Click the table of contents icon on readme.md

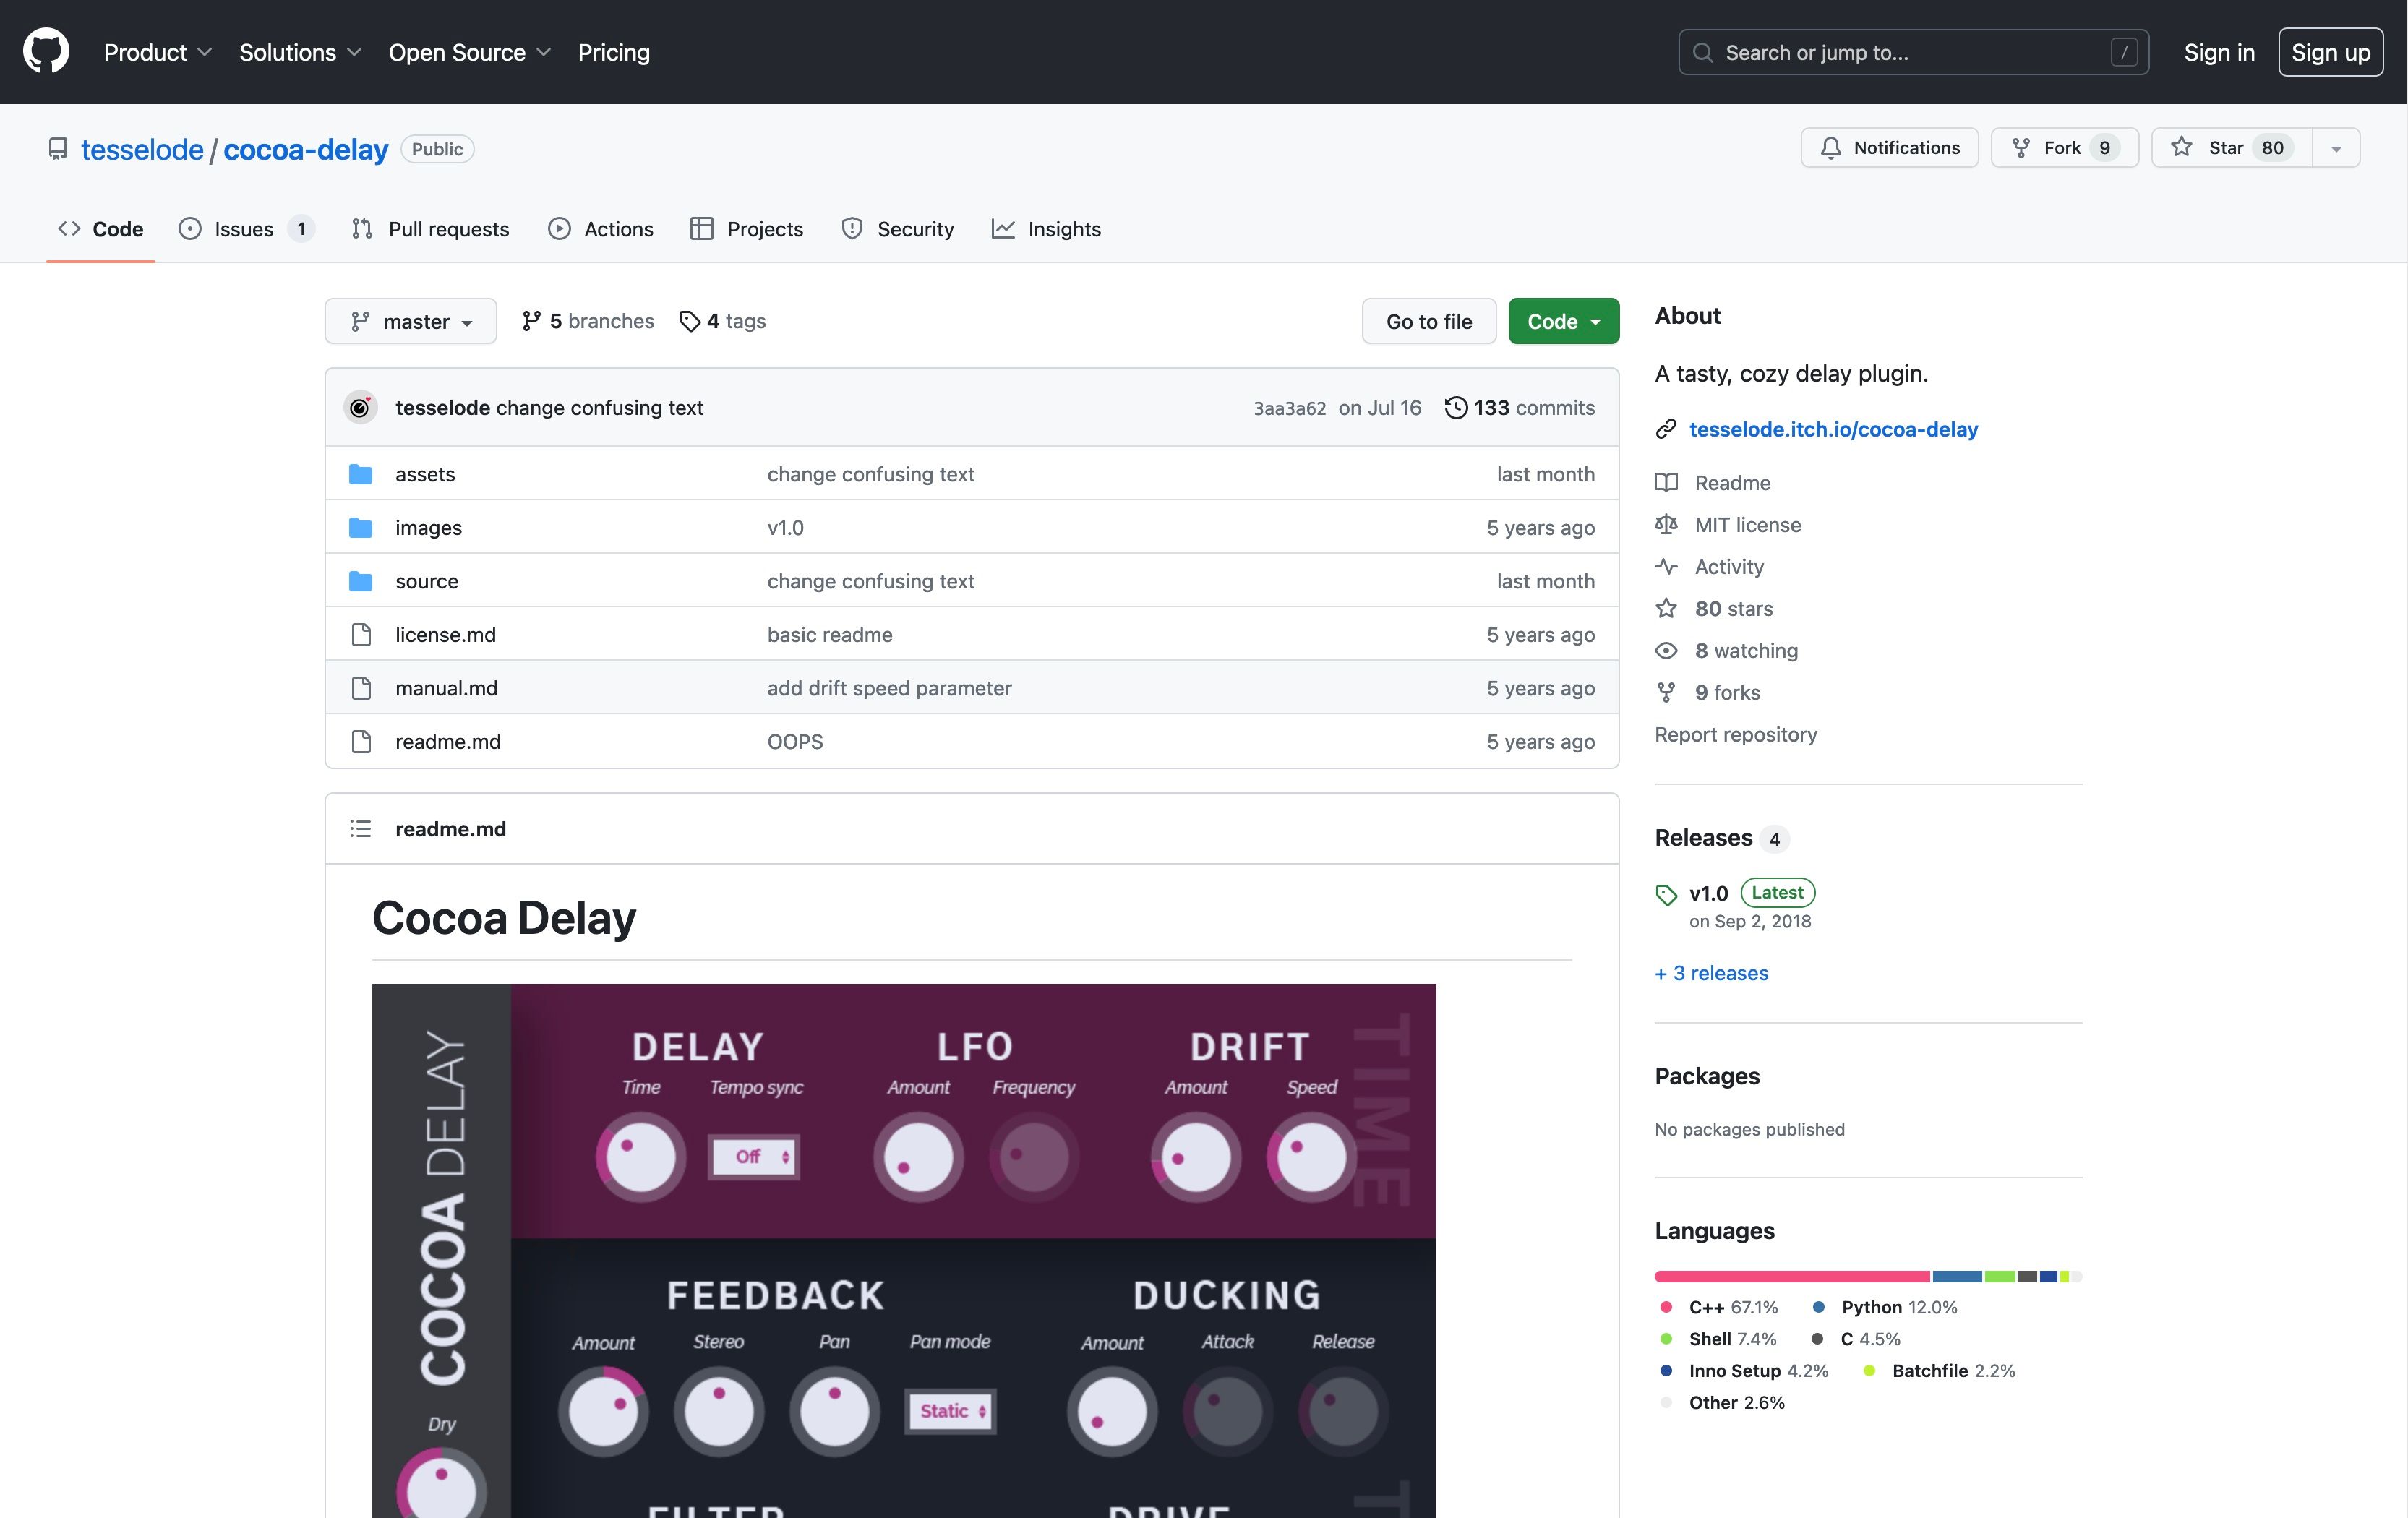[x=360, y=828]
